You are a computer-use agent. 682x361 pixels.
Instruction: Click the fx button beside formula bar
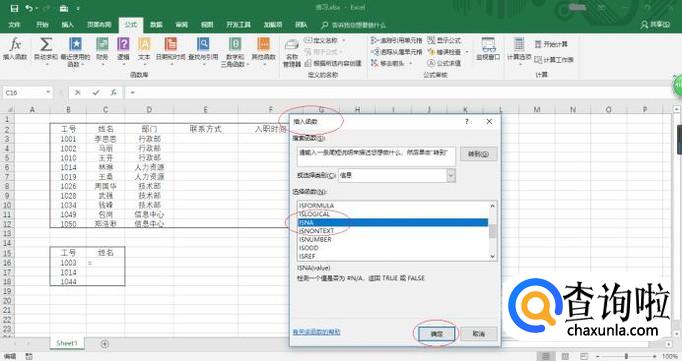coord(114,92)
